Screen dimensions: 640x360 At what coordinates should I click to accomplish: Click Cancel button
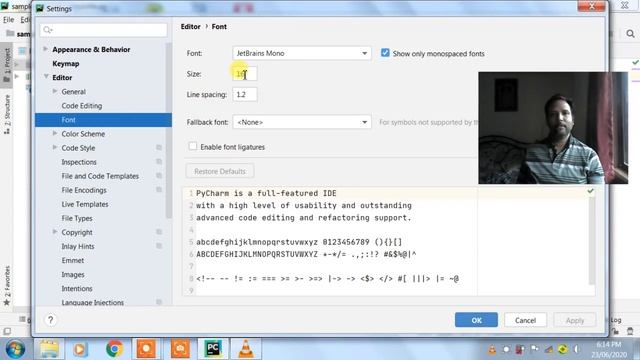[x=525, y=320]
